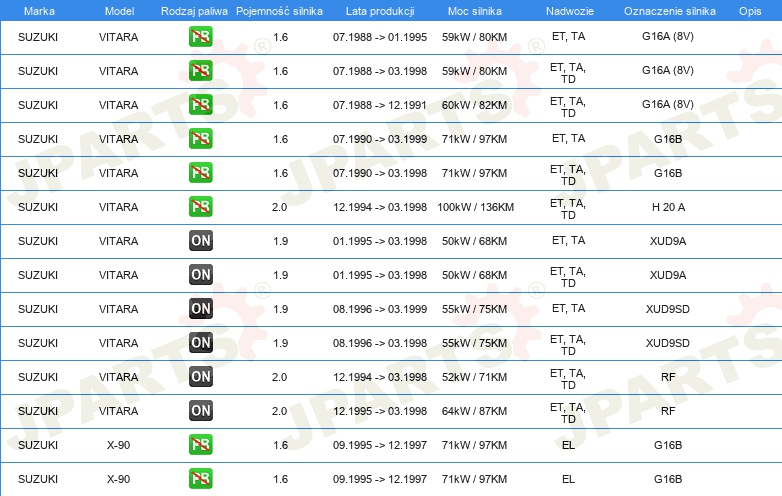This screenshot has height=496, width=782.
Task: Select the date cell 07.1990 -> 03.1998
Action: [x=380, y=173]
